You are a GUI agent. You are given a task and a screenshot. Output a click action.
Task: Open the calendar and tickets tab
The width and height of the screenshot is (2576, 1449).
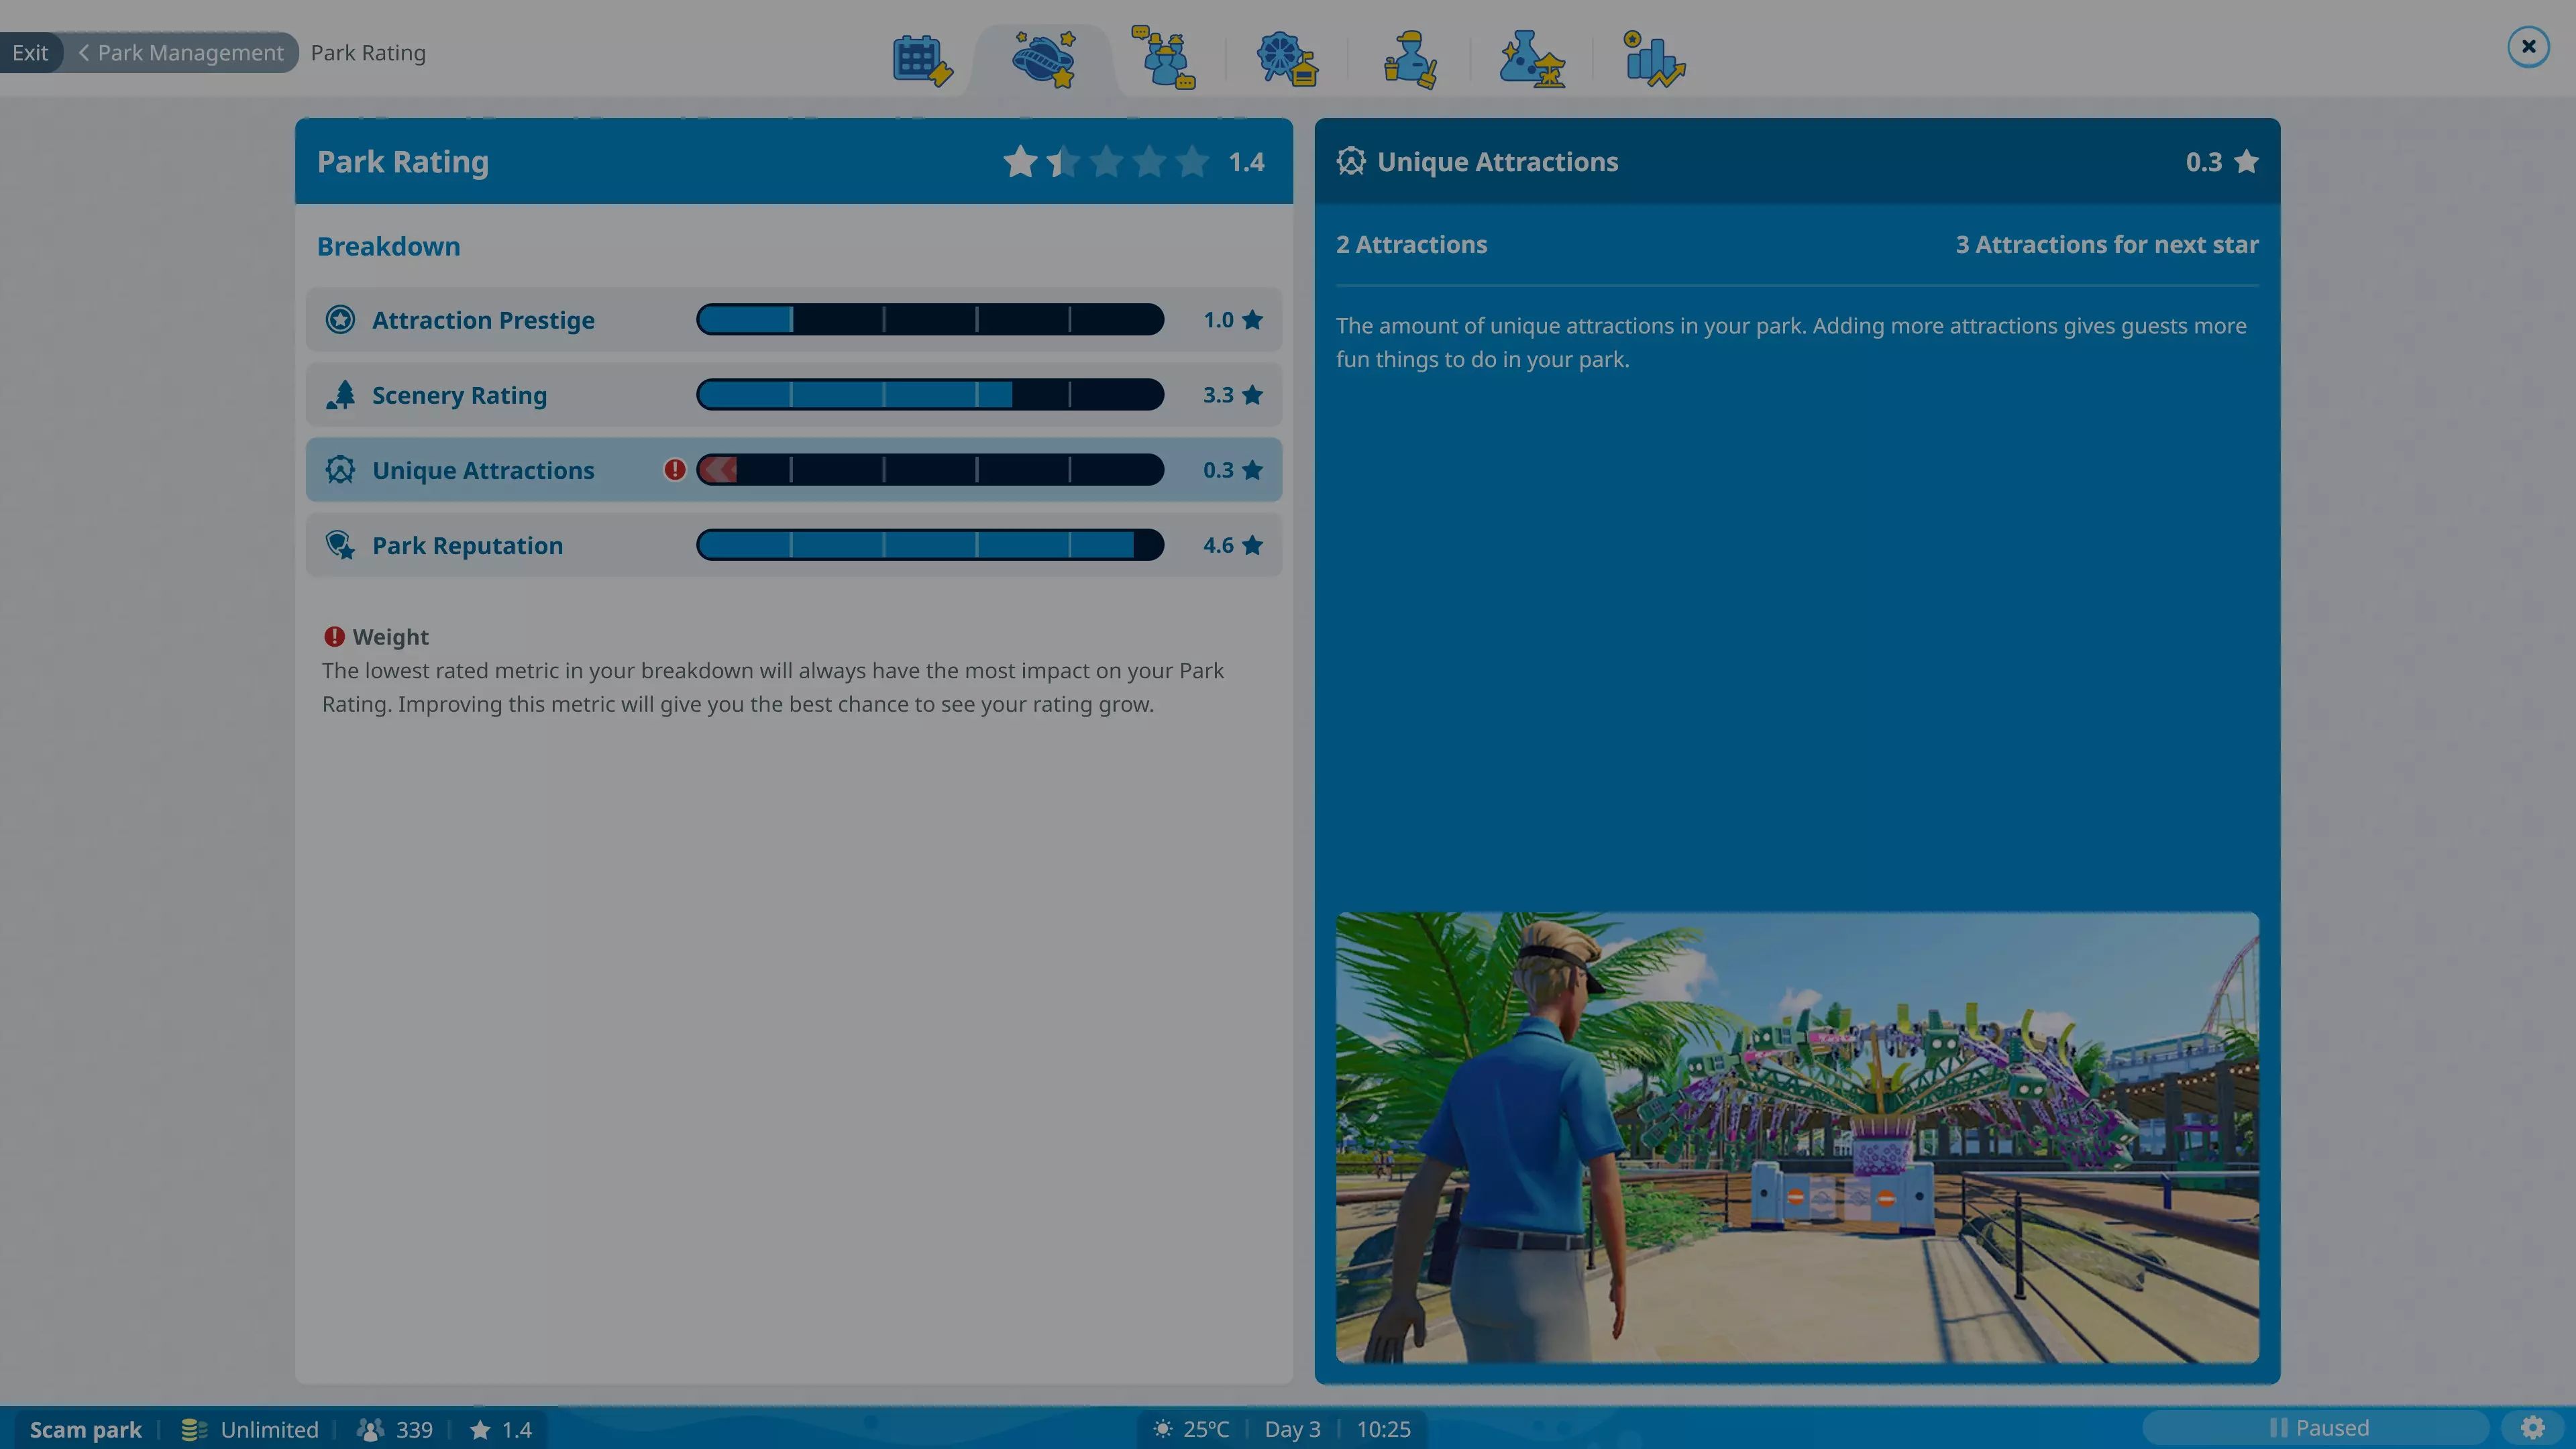pyautogui.click(x=921, y=60)
